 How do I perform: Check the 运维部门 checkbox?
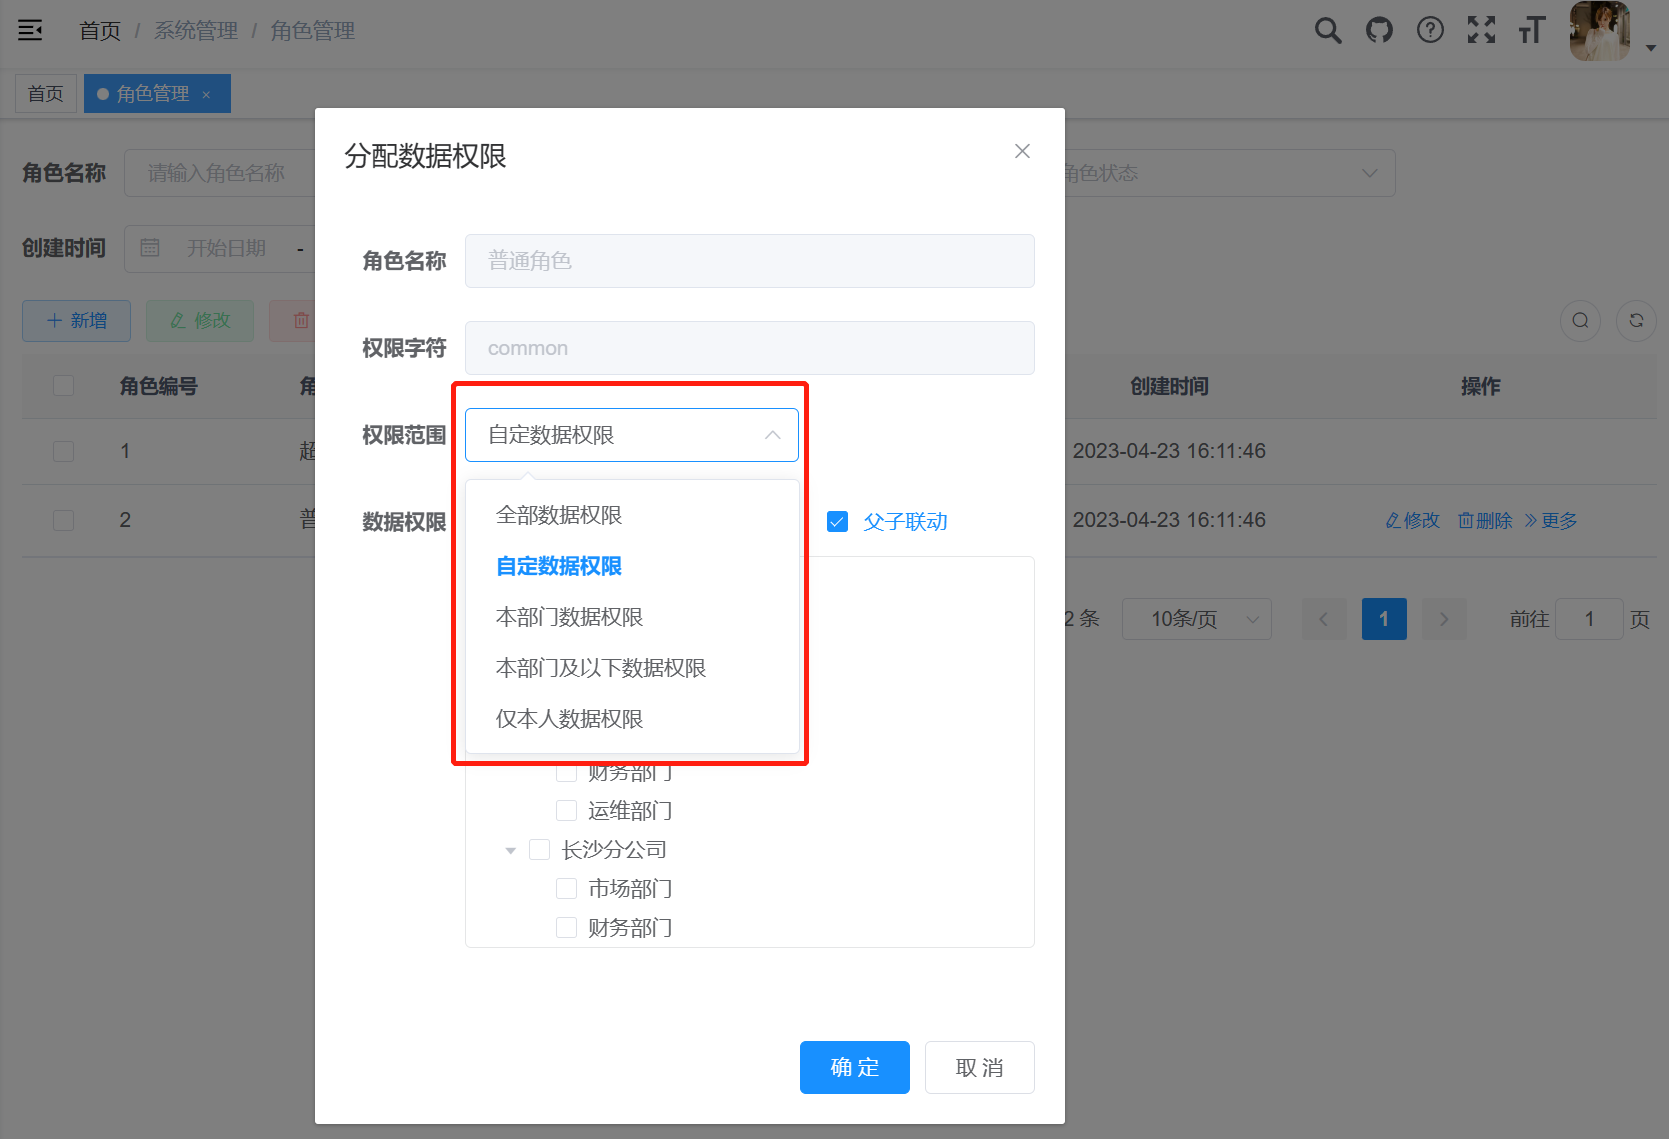pos(566,810)
